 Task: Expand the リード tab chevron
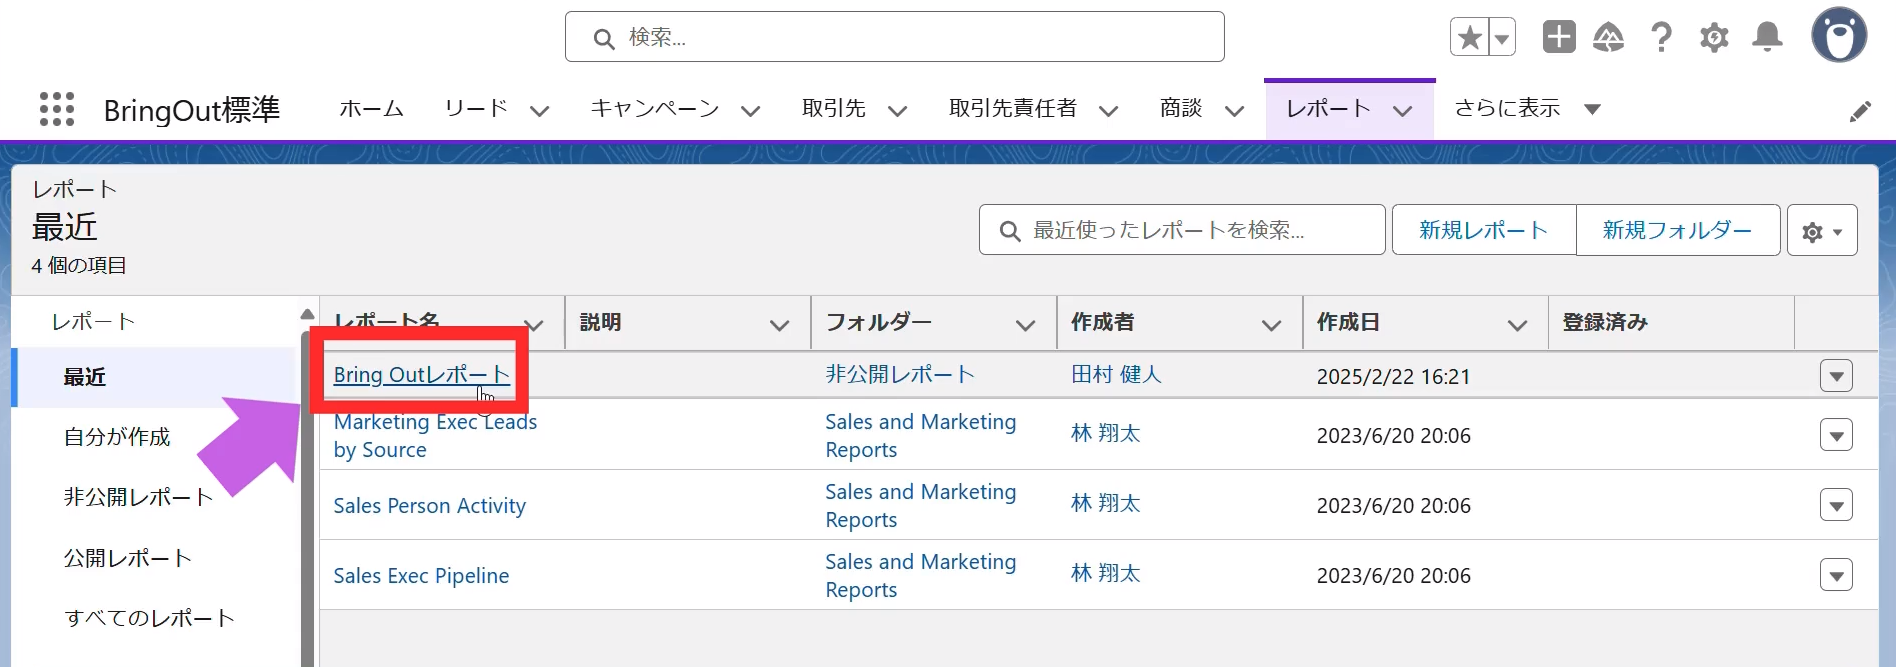540,111
